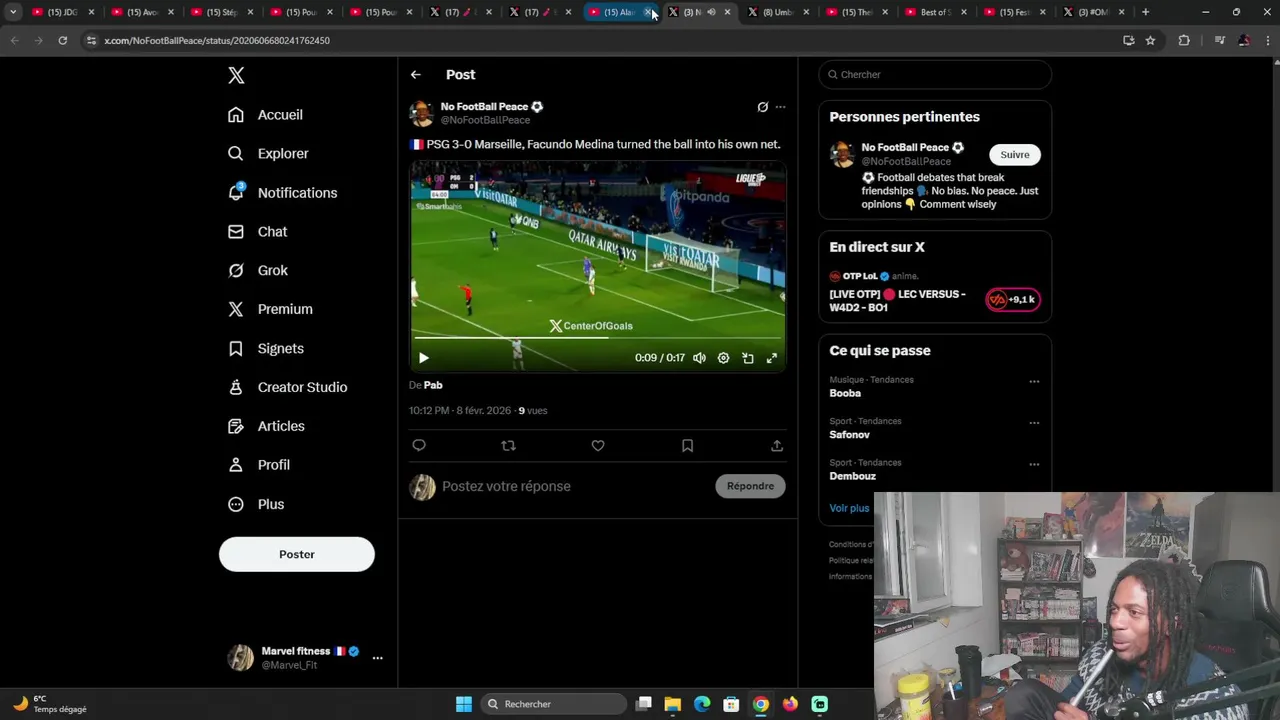
Task: Mute the video sound
Action: pos(699,358)
